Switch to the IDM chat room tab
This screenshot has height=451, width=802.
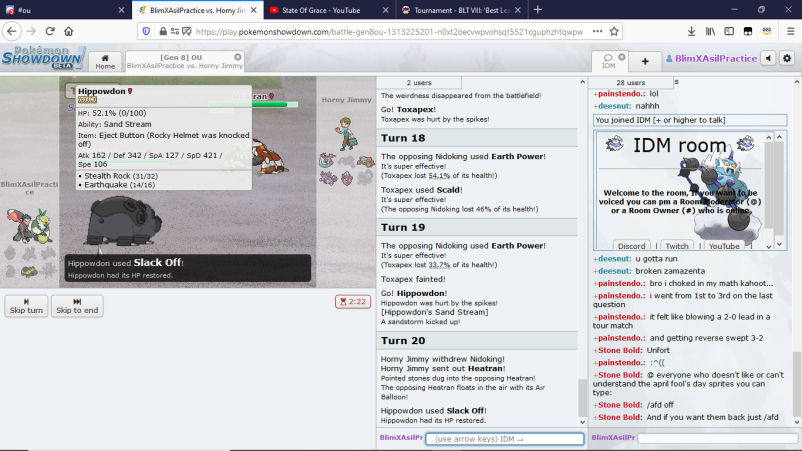(609, 61)
